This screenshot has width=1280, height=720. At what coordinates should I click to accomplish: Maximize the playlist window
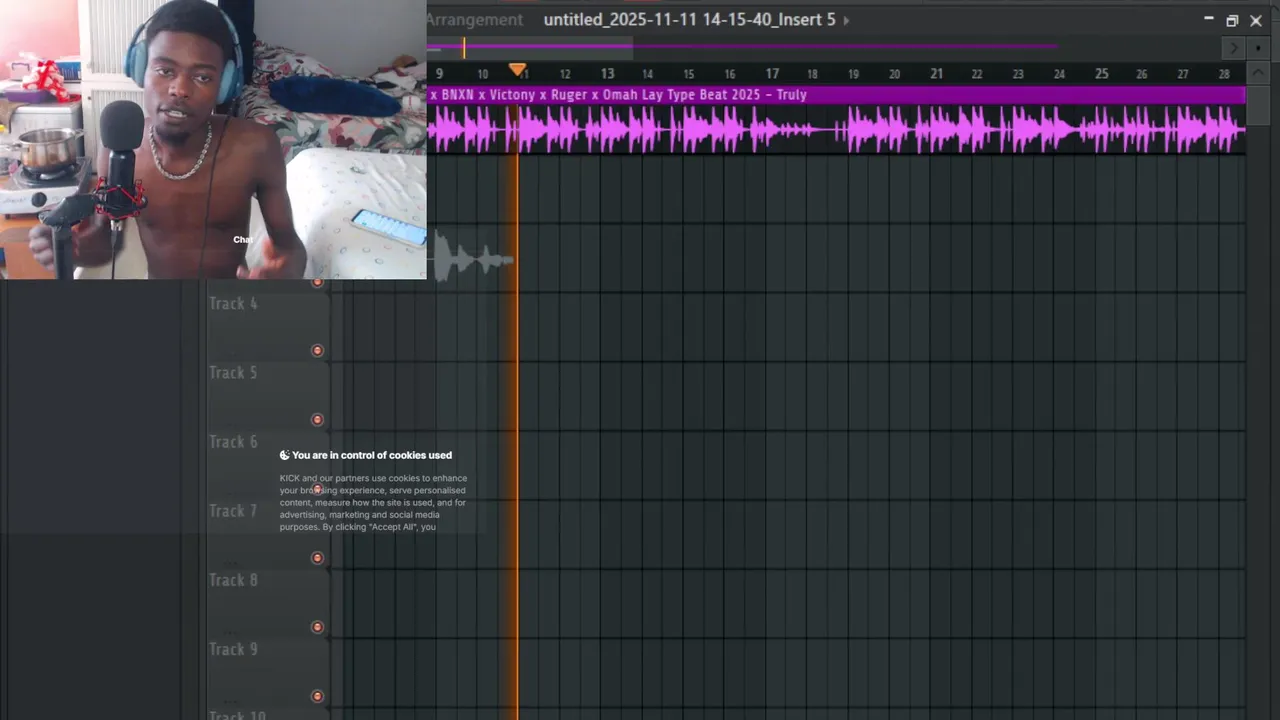pyautogui.click(x=1232, y=20)
